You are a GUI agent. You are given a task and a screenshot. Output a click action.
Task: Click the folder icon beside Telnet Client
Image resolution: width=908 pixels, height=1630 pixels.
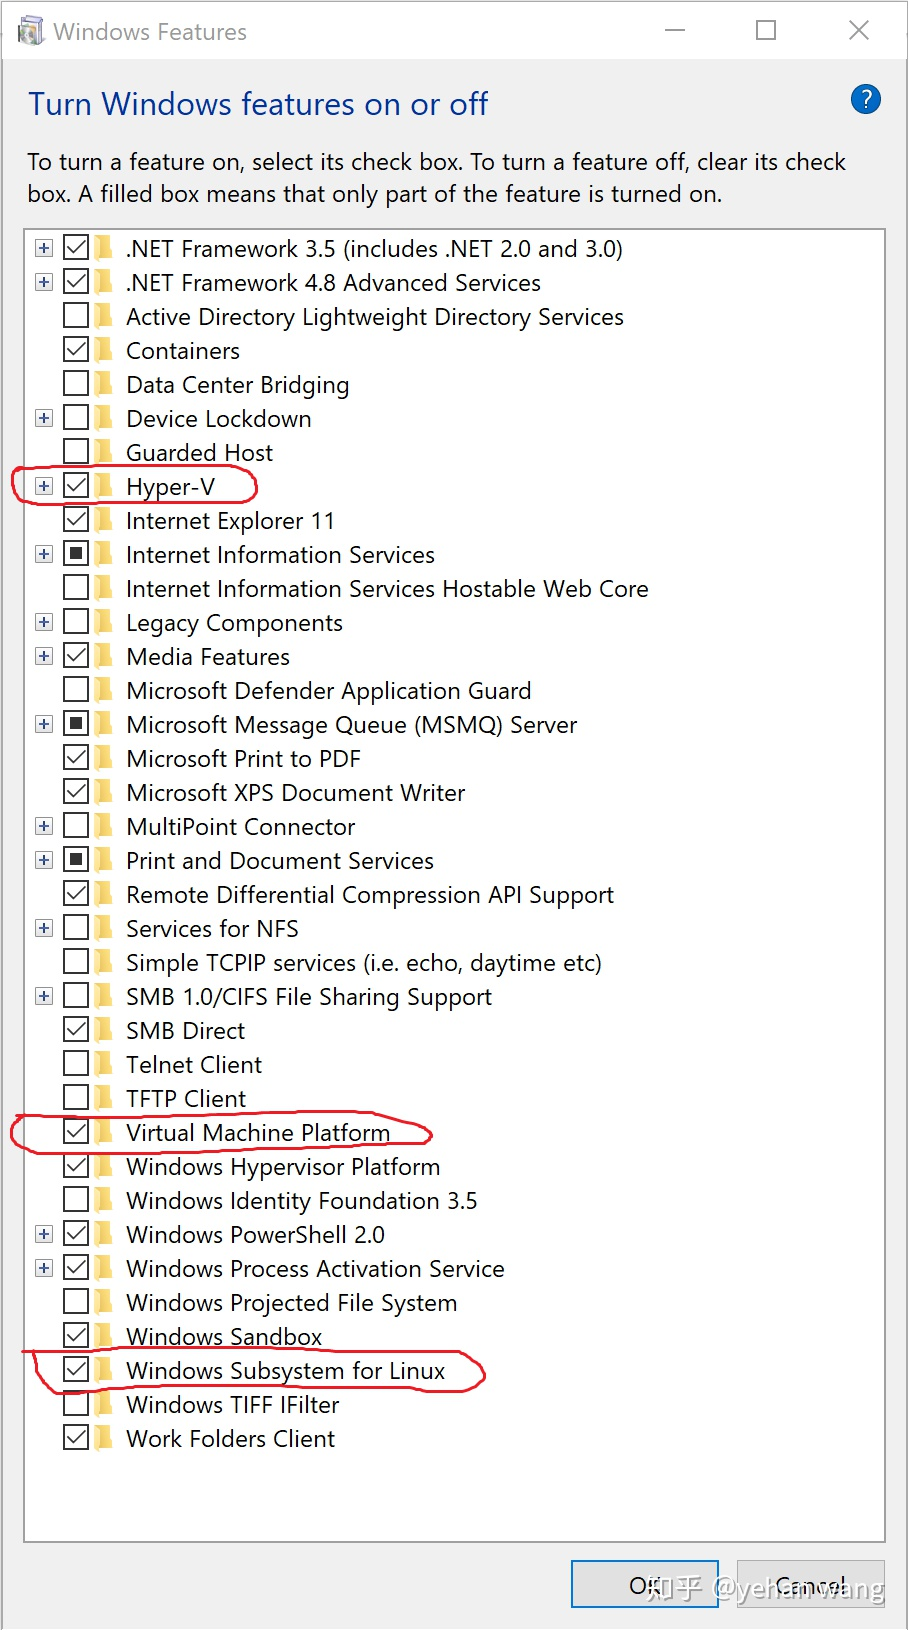tap(104, 1064)
